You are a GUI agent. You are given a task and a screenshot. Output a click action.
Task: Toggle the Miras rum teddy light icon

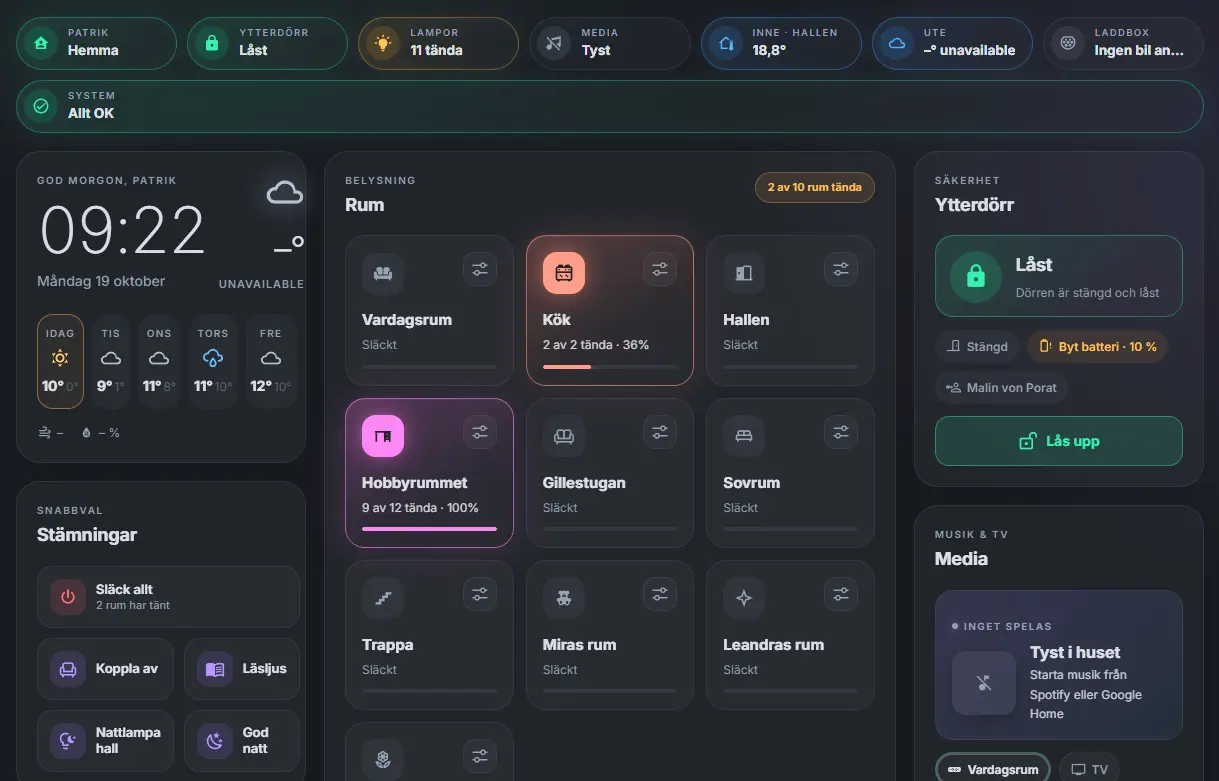click(564, 598)
